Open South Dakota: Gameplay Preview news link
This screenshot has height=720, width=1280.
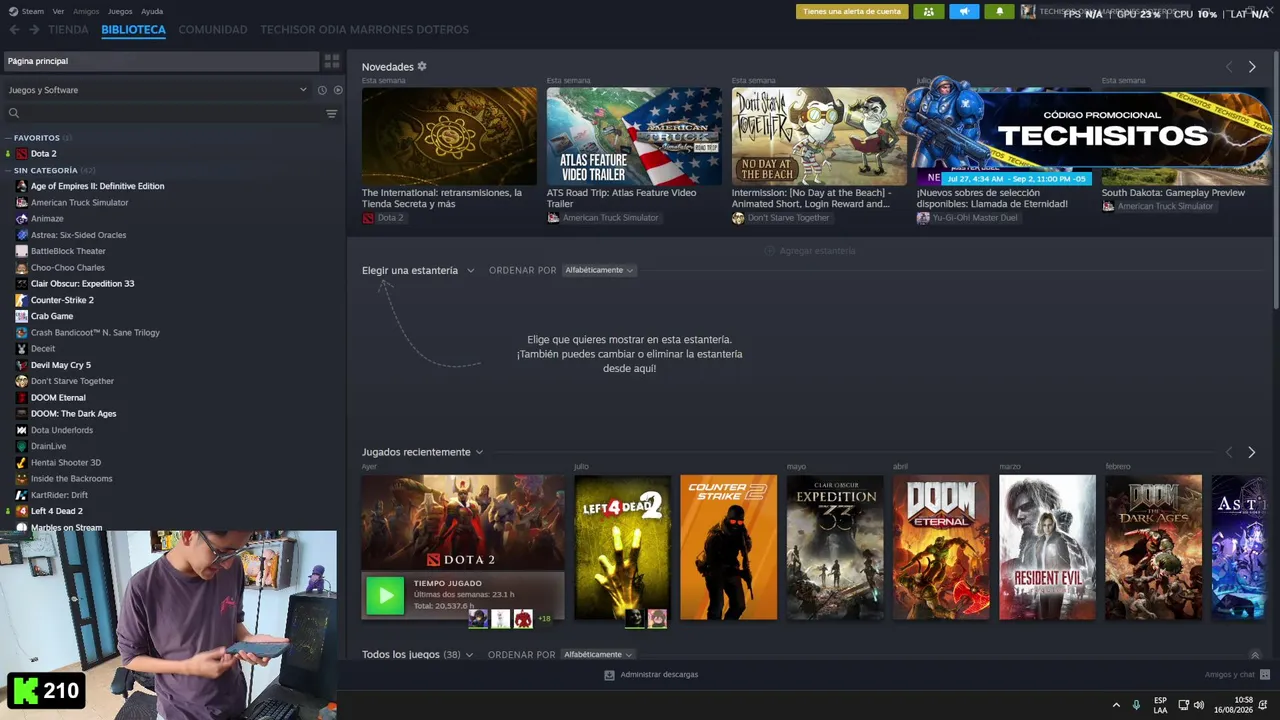click(x=1173, y=193)
